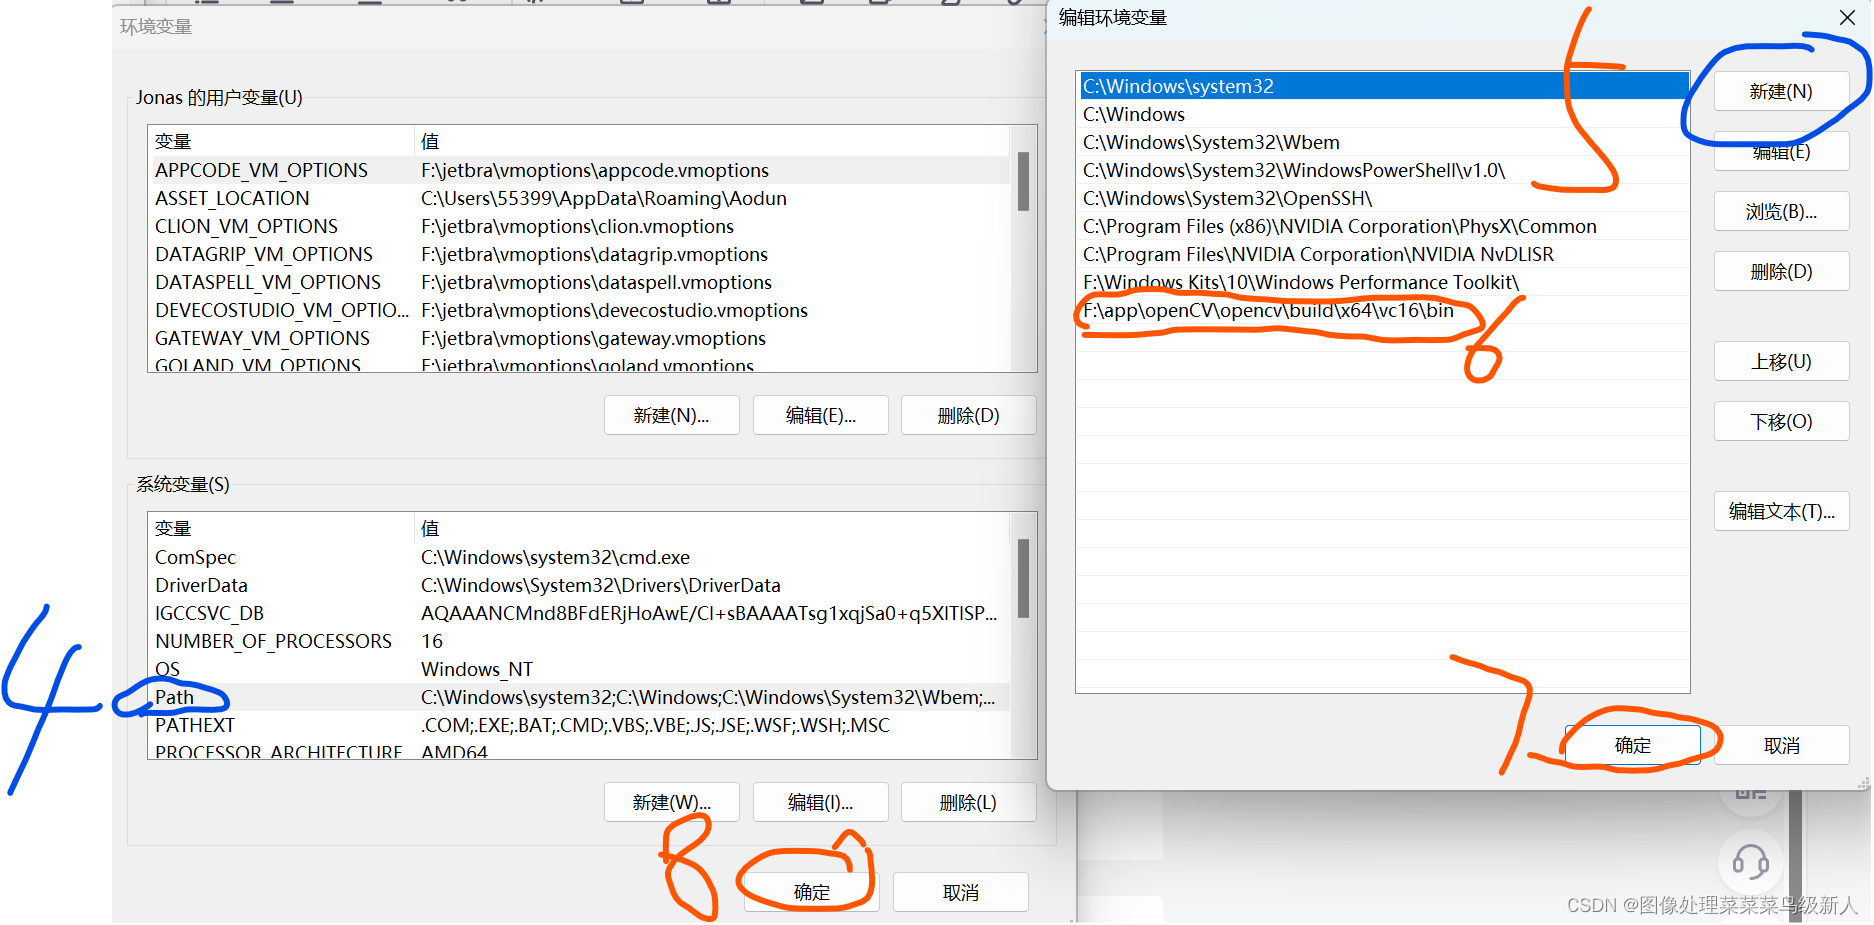The image size is (1874, 925).
Task: Click 编辑(E) to edit the selected path
Action: pos(1780,151)
